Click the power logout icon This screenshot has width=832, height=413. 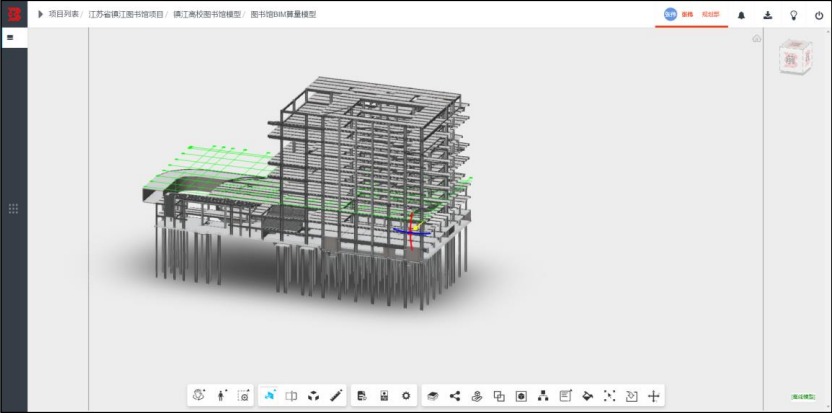coord(819,15)
